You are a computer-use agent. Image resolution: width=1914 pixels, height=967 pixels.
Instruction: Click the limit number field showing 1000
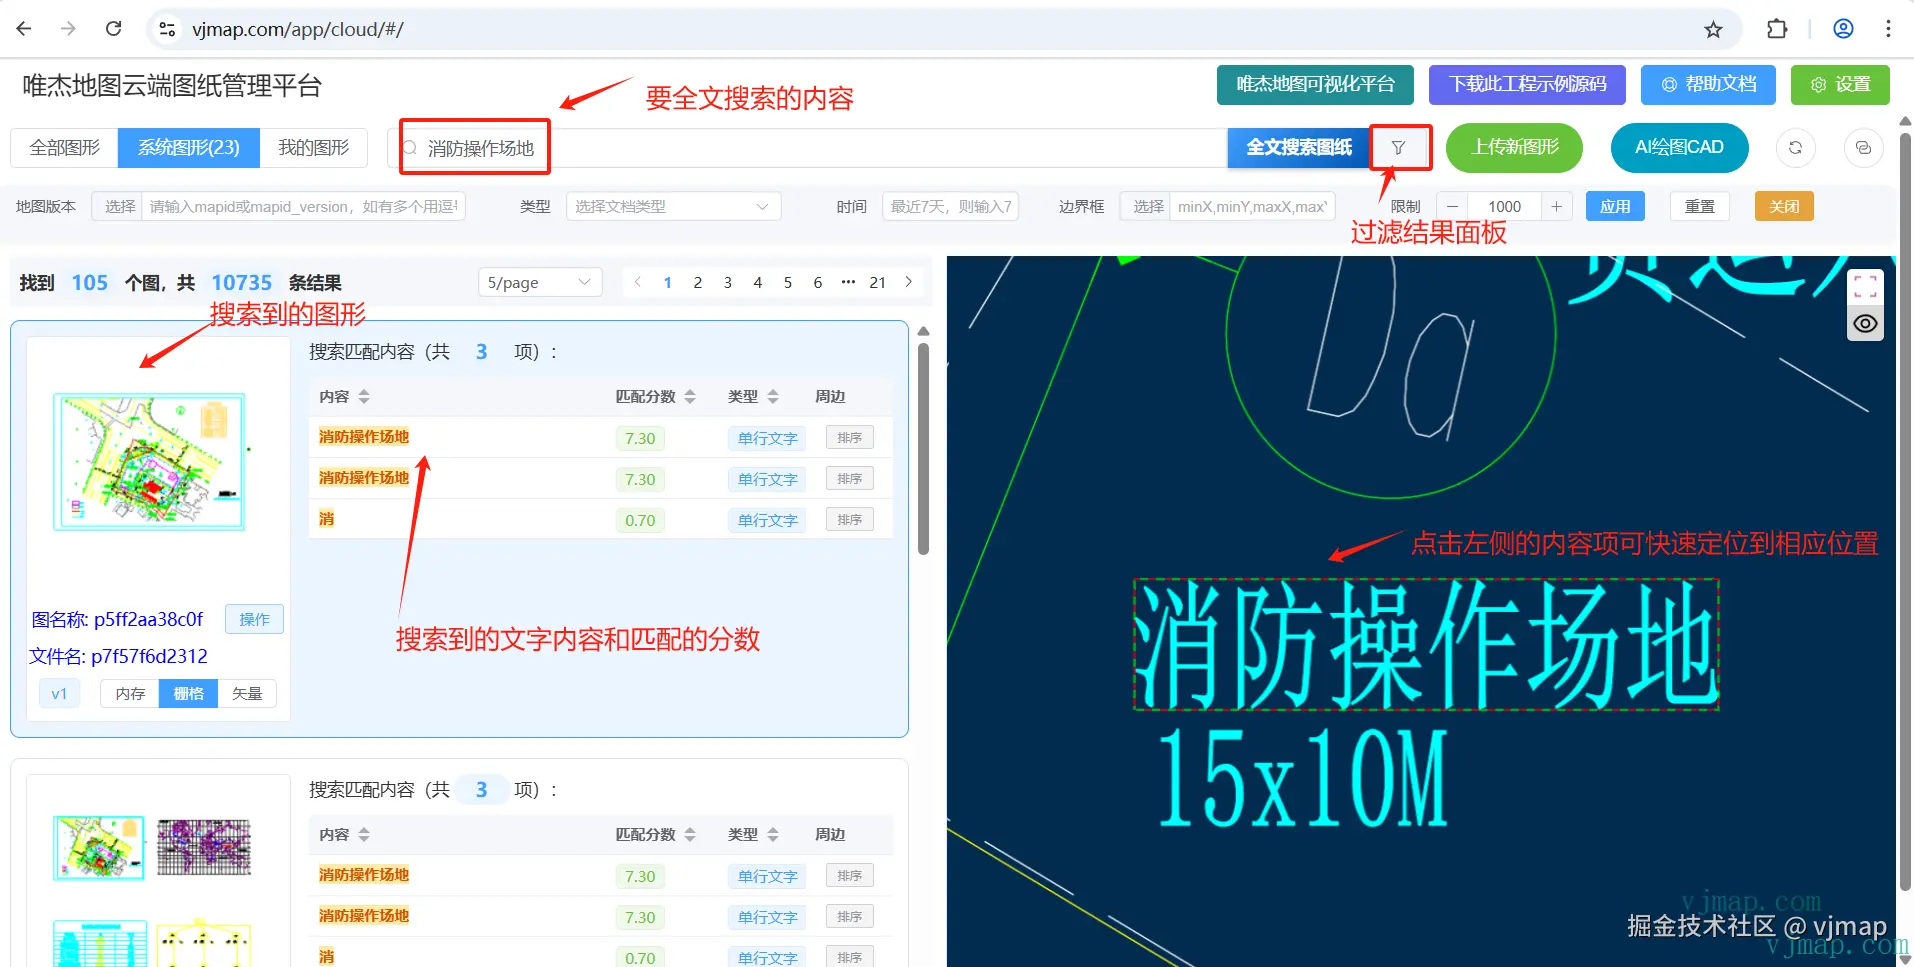(x=1504, y=207)
